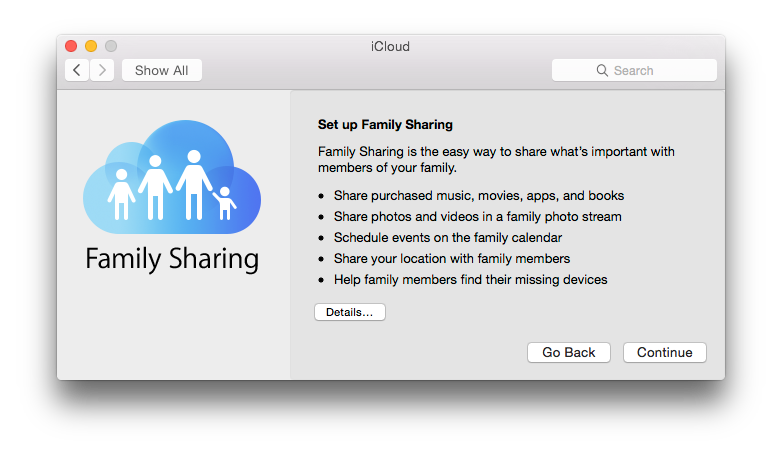The height and width of the screenshot is (459, 782).
Task: Click the iCloud window title
Action: 390,46
